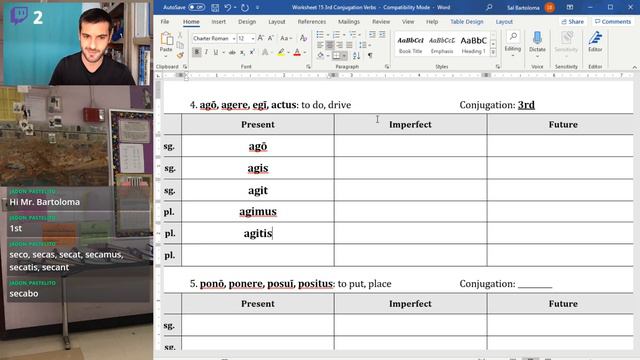Toggle Underline formatting

(x=216, y=52)
